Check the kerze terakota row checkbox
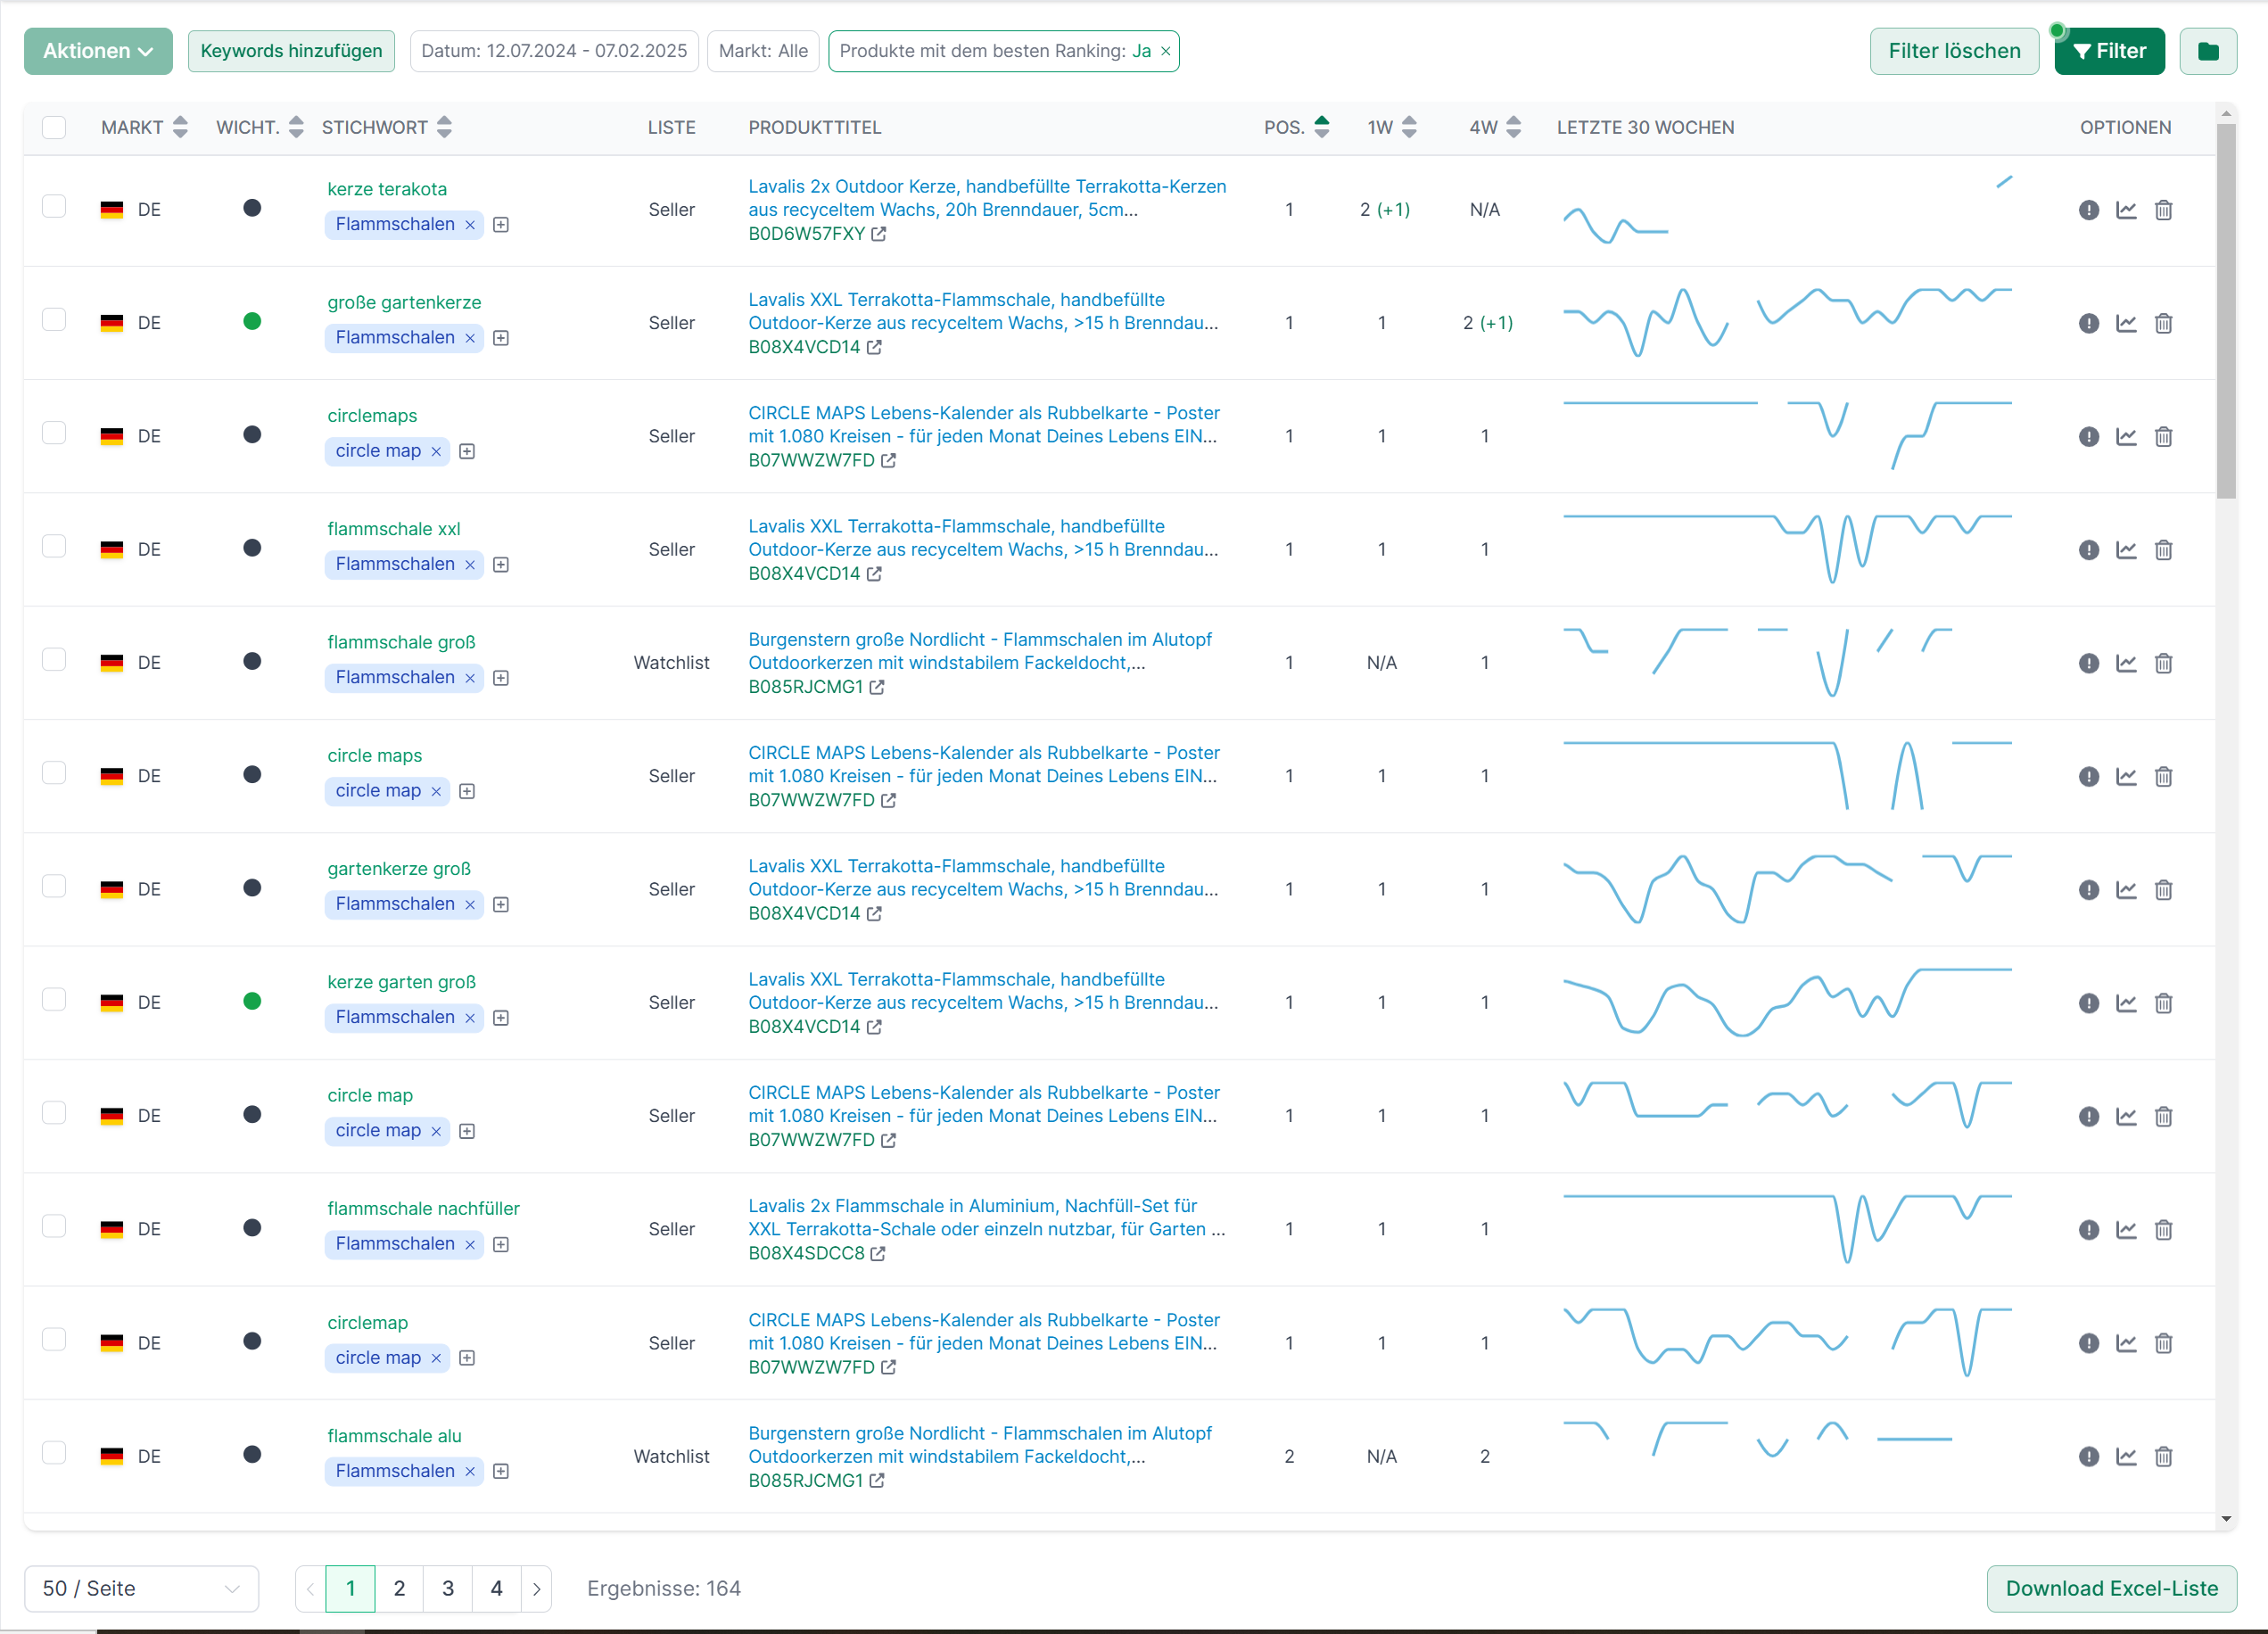The width and height of the screenshot is (2268, 1634). tap(54, 207)
